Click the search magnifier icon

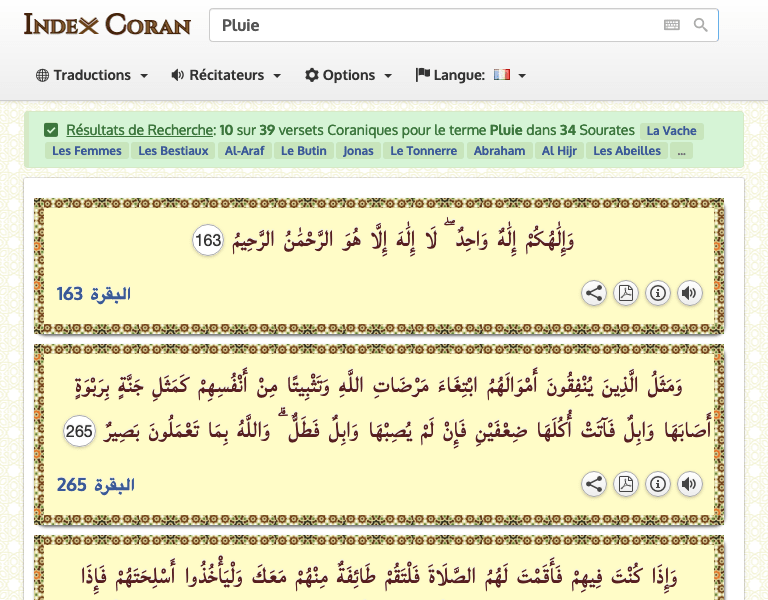point(701,25)
